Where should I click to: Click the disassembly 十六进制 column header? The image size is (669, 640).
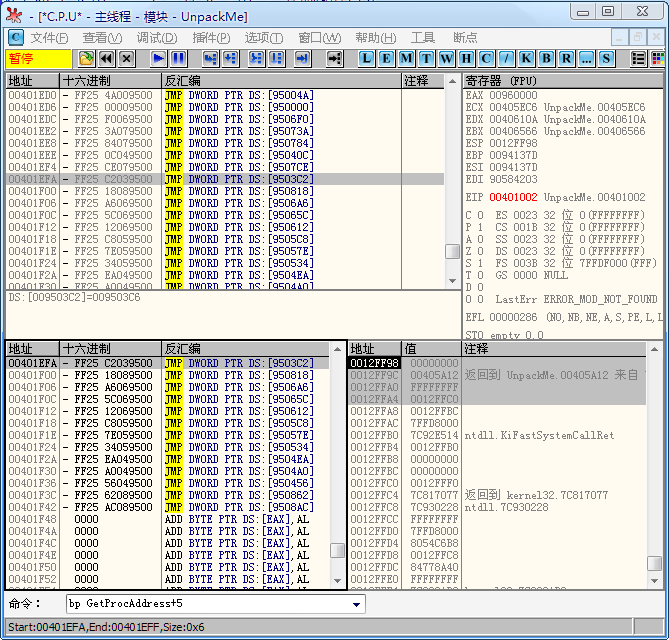coord(111,81)
